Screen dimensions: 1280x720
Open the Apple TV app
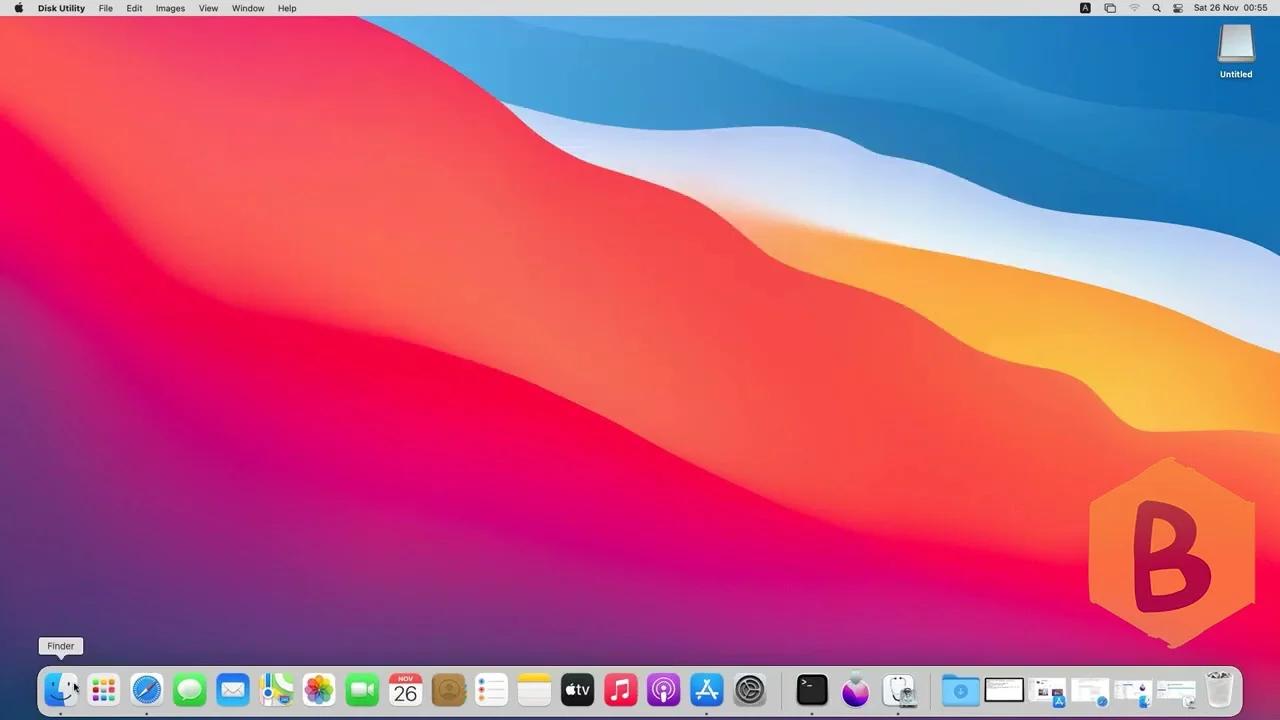(x=577, y=689)
